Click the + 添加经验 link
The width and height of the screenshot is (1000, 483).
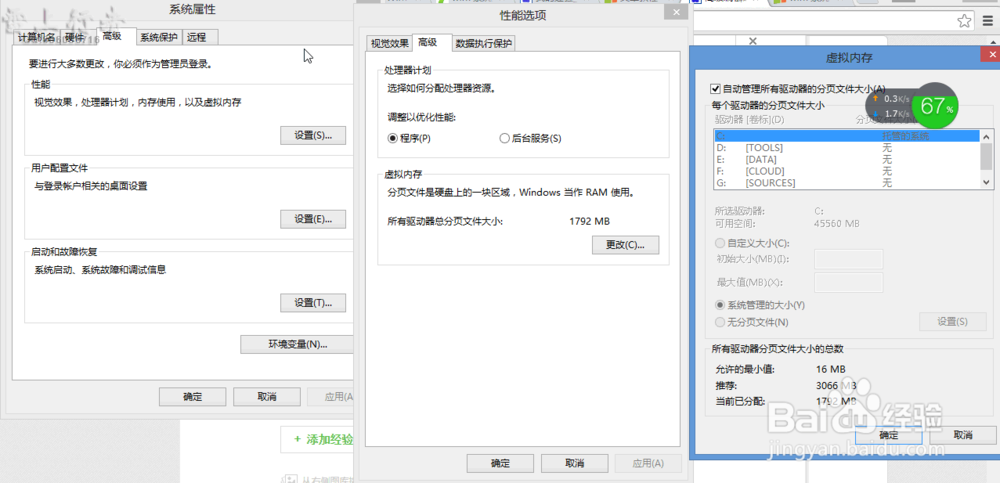323,439
